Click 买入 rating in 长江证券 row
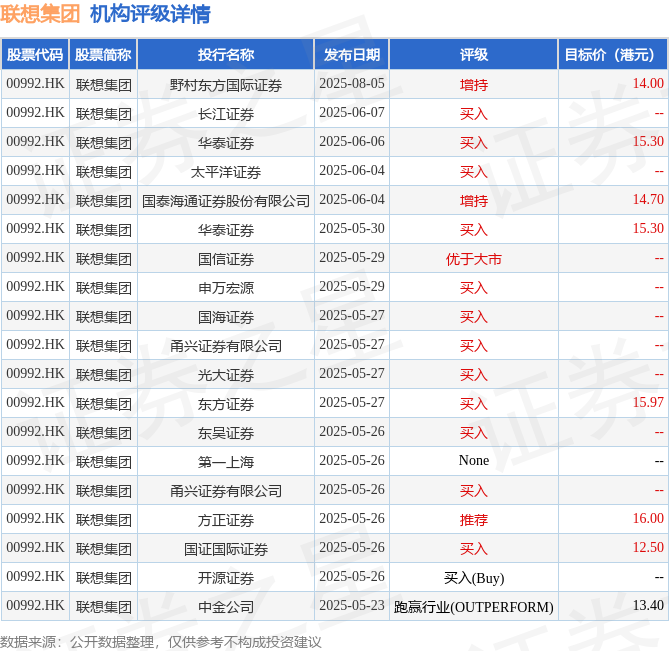669x651 pixels. 474,113
